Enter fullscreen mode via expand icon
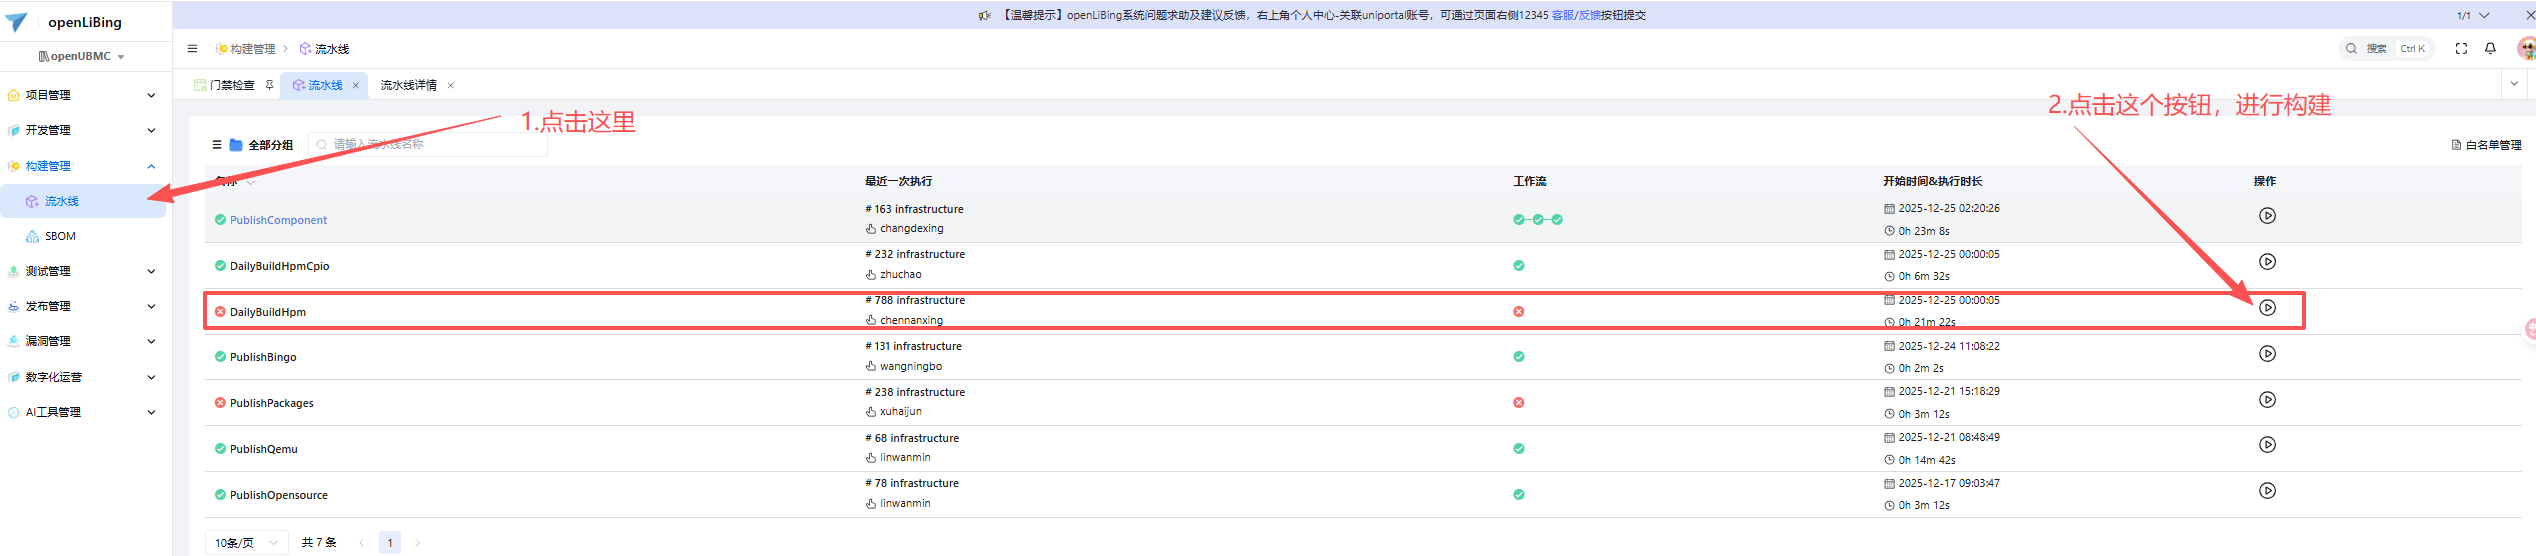Image resolution: width=2536 pixels, height=556 pixels. (2461, 48)
